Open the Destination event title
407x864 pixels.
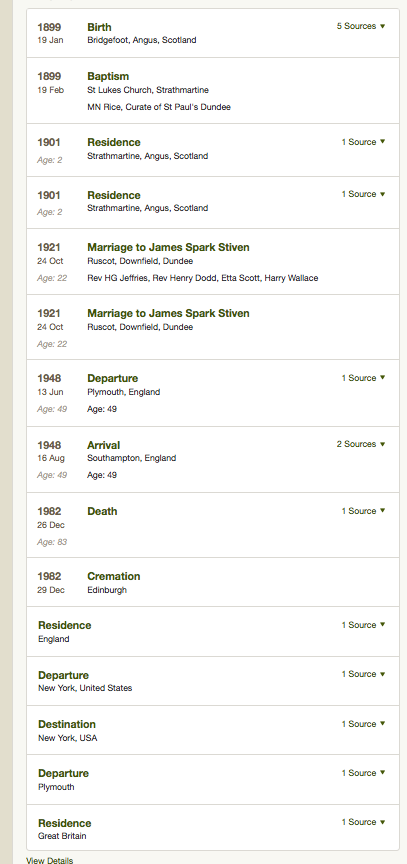67,725
